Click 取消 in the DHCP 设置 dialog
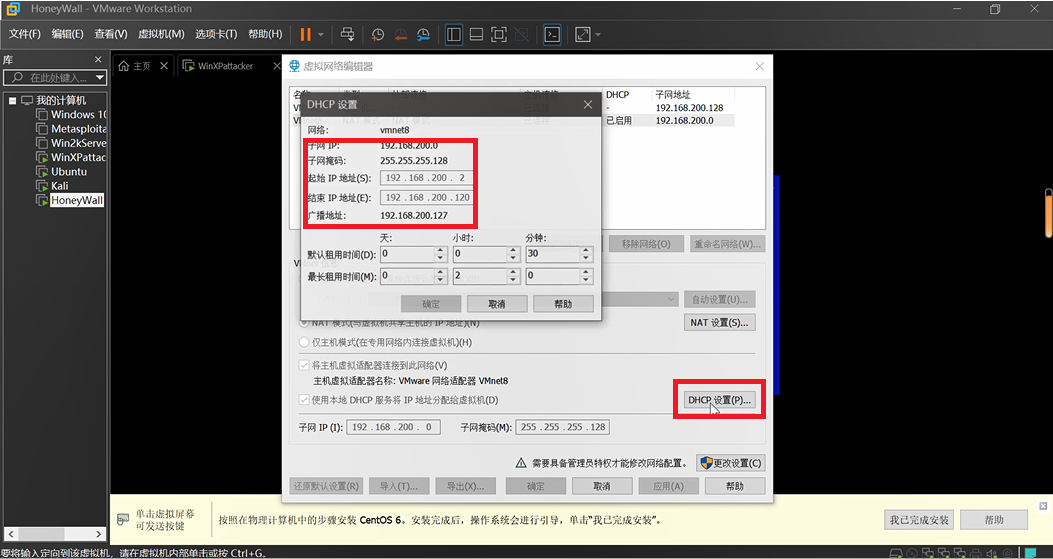 pos(496,304)
